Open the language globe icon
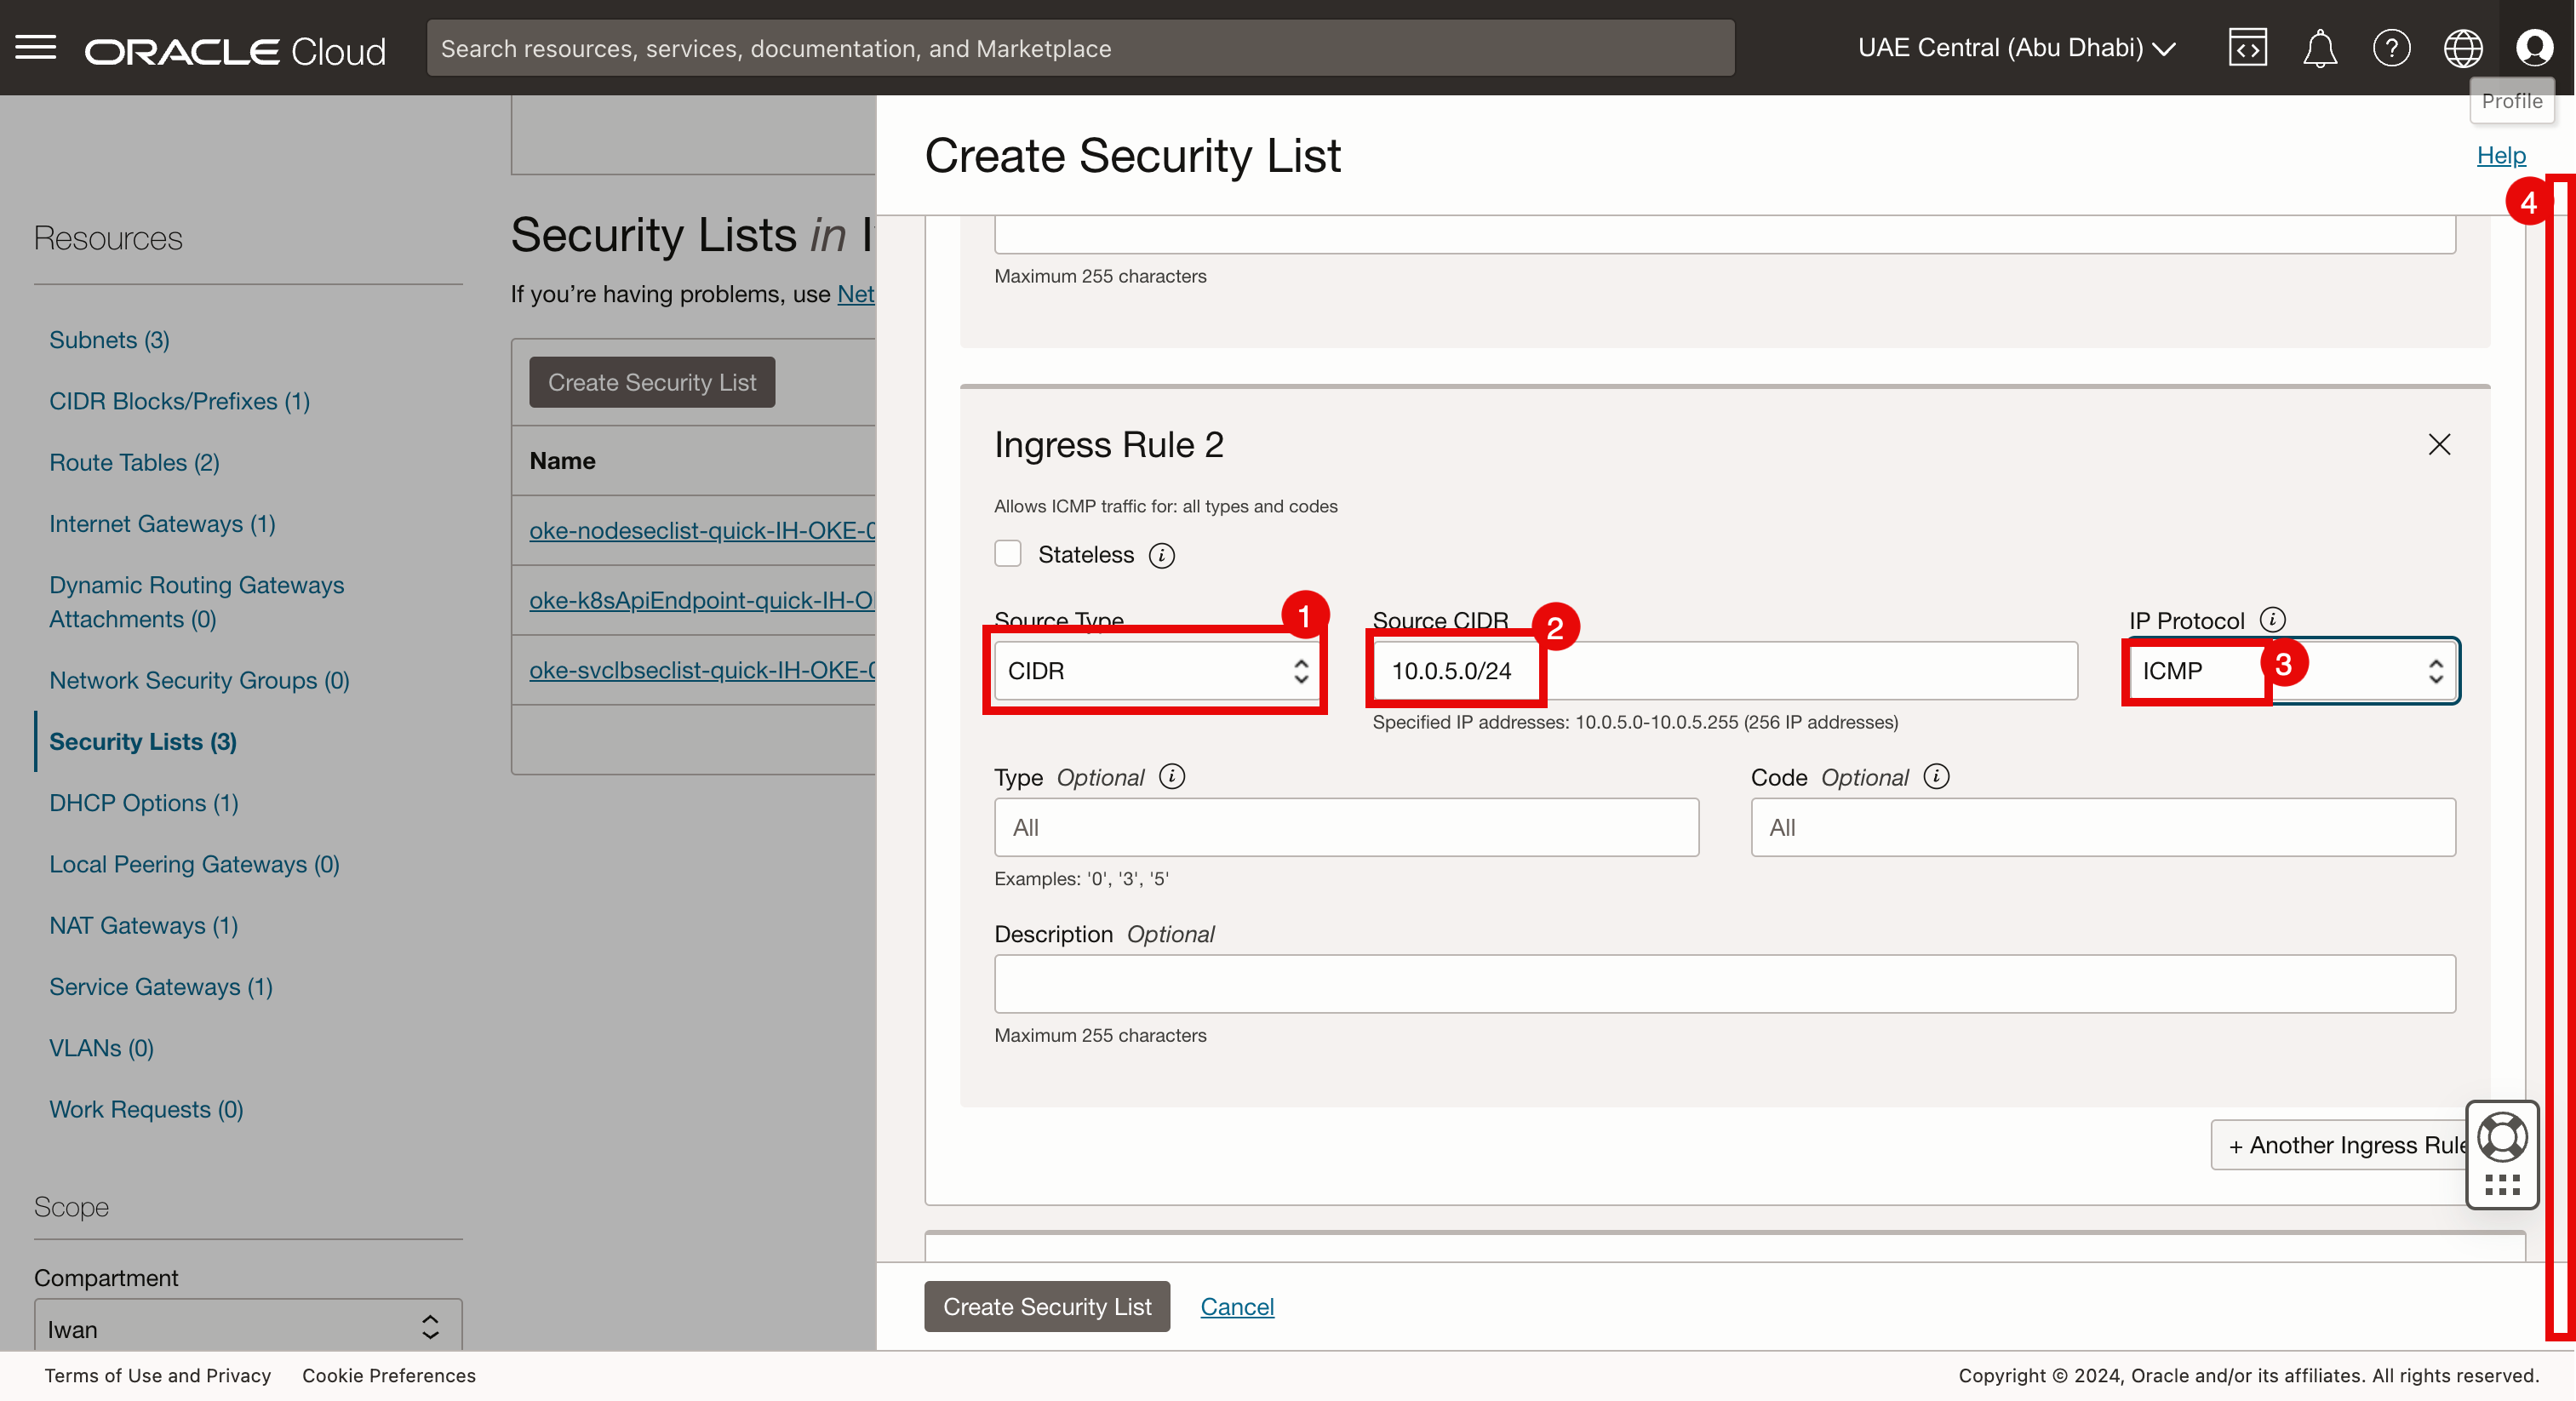 pos(2462,47)
